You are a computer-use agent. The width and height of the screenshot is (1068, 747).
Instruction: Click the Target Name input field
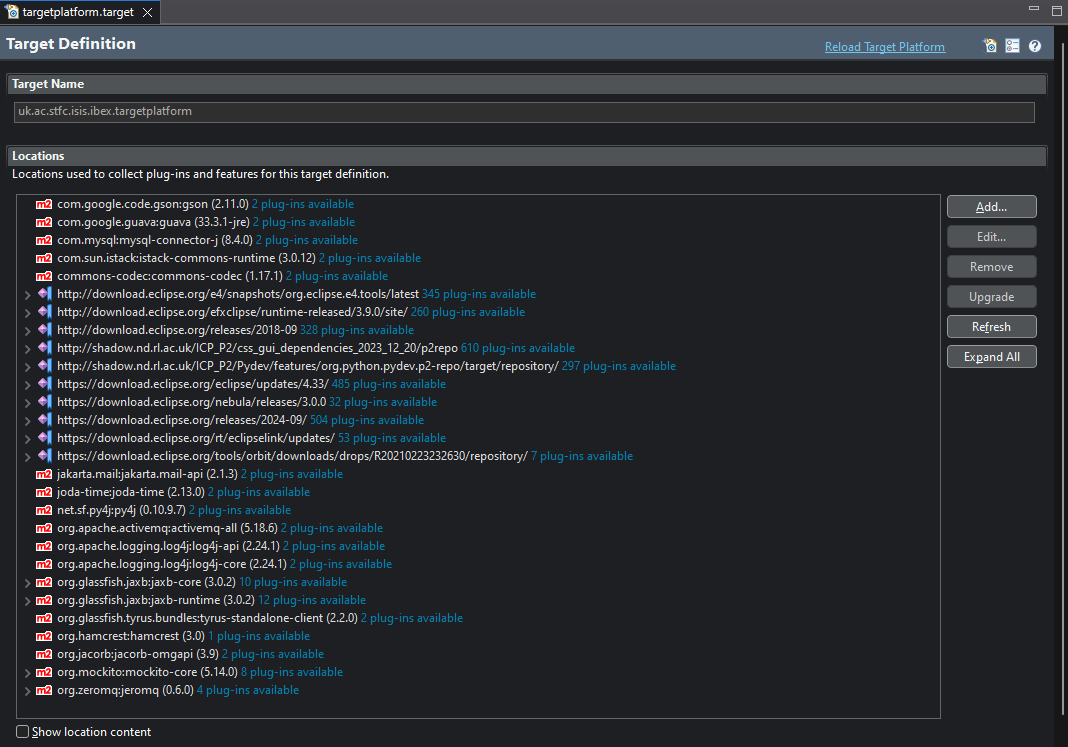click(x=524, y=112)
